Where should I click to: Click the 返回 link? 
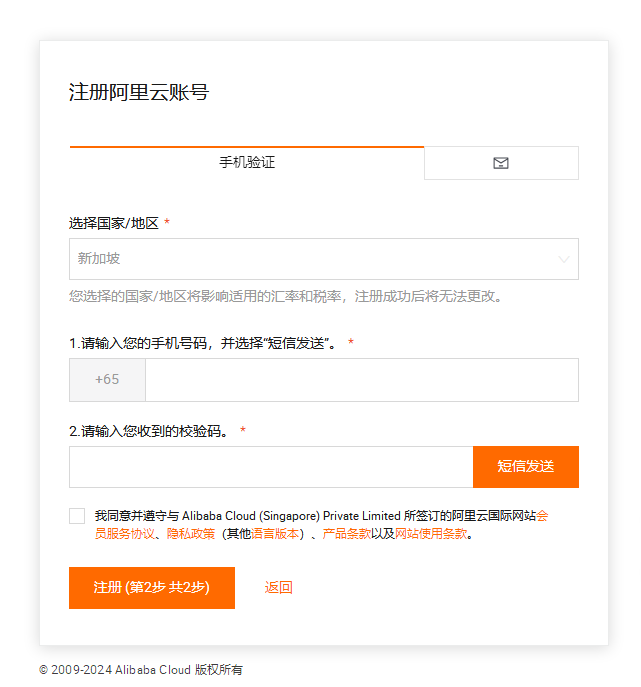(x=279, y=588)
